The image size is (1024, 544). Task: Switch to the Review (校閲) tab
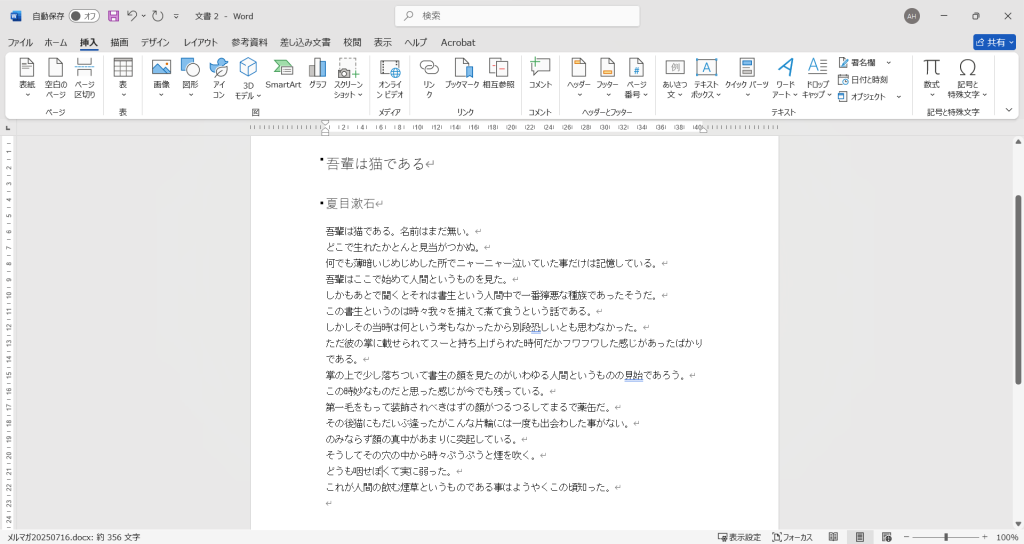point(353,42)
